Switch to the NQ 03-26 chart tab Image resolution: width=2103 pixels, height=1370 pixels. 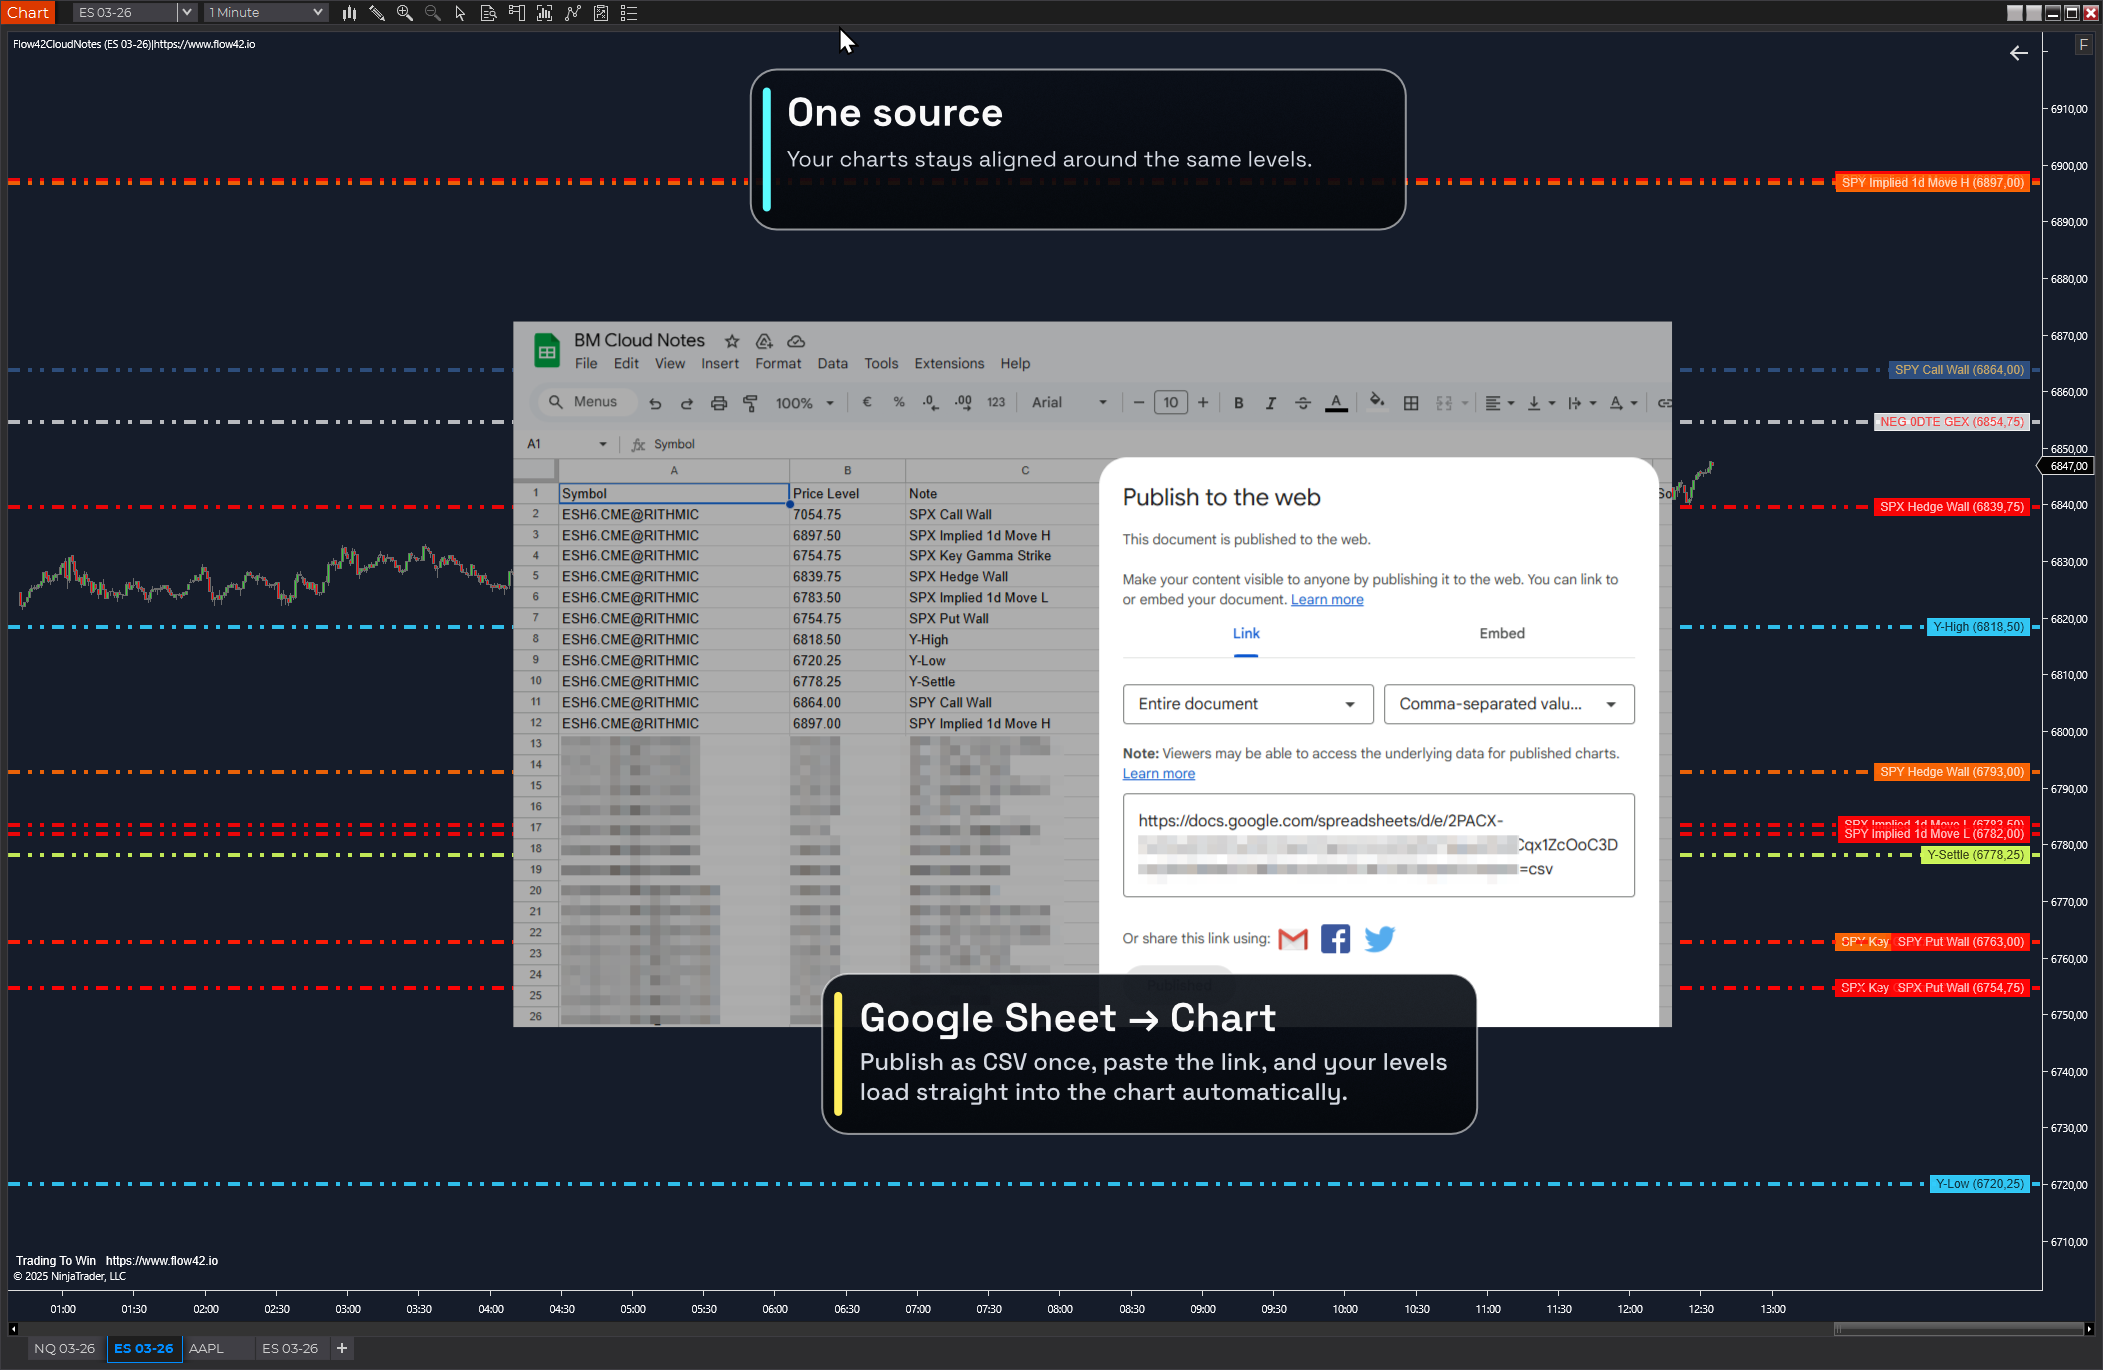65,1348
